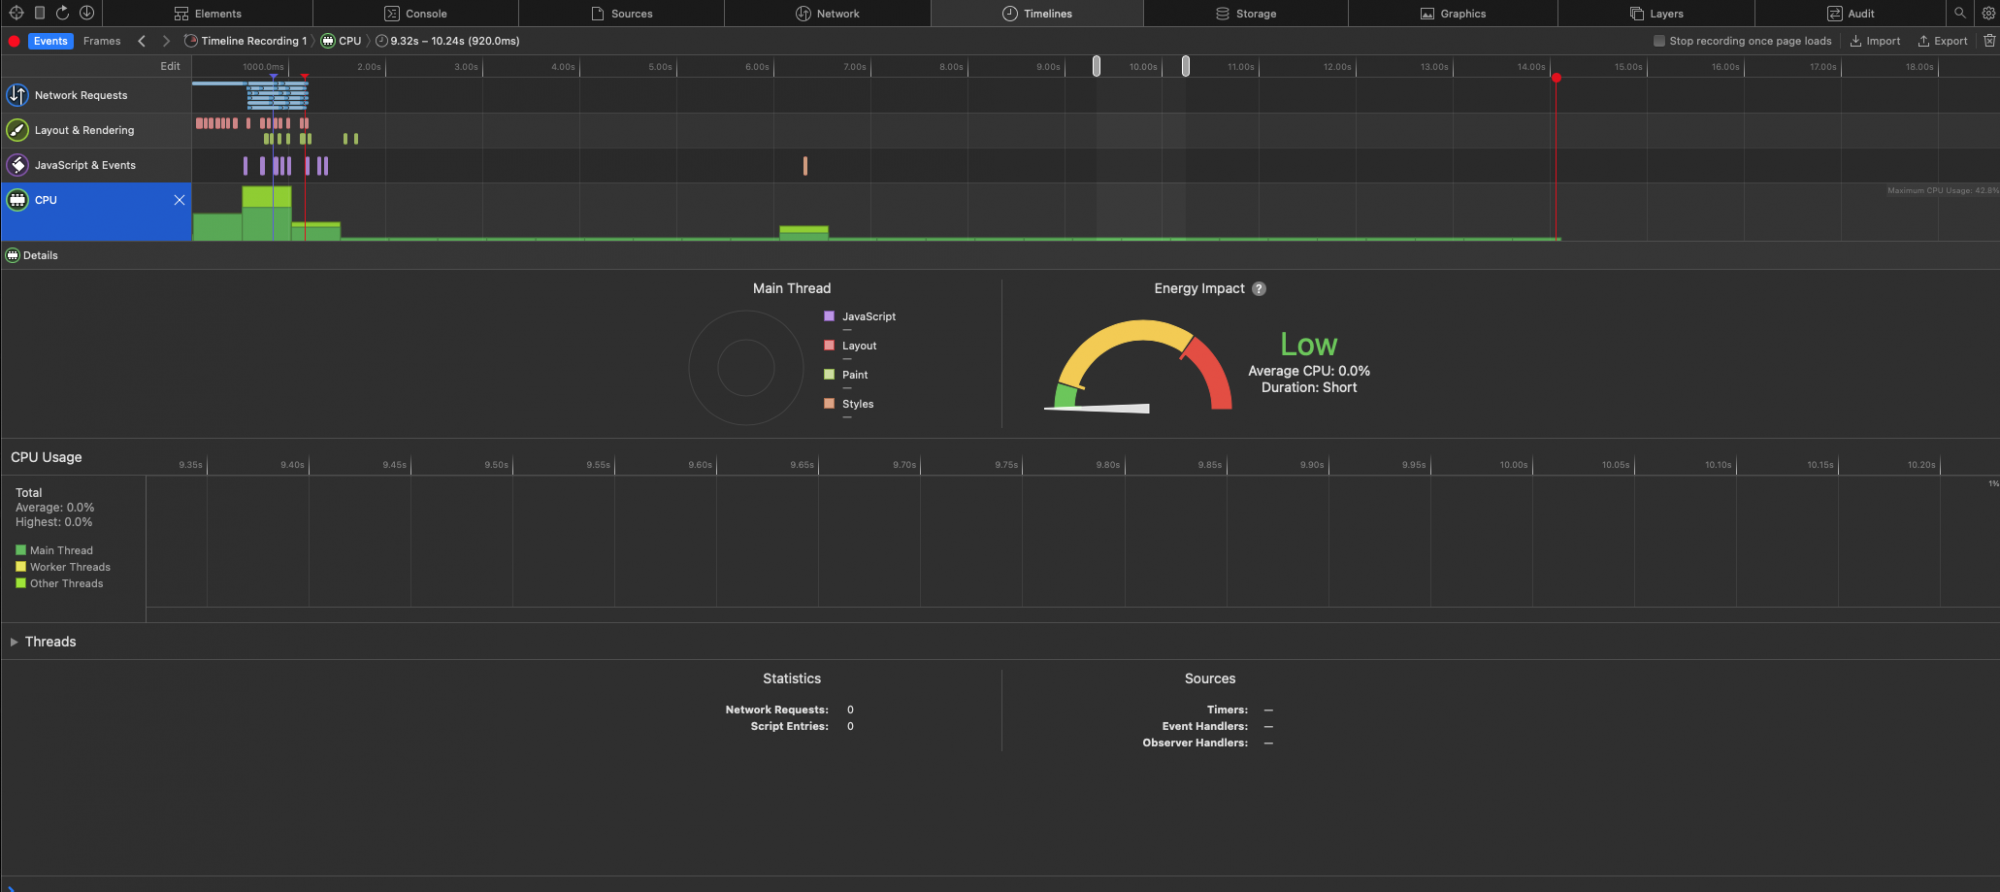
Task: Click the CPU timeline chip icon
Action: click(17, 200)
